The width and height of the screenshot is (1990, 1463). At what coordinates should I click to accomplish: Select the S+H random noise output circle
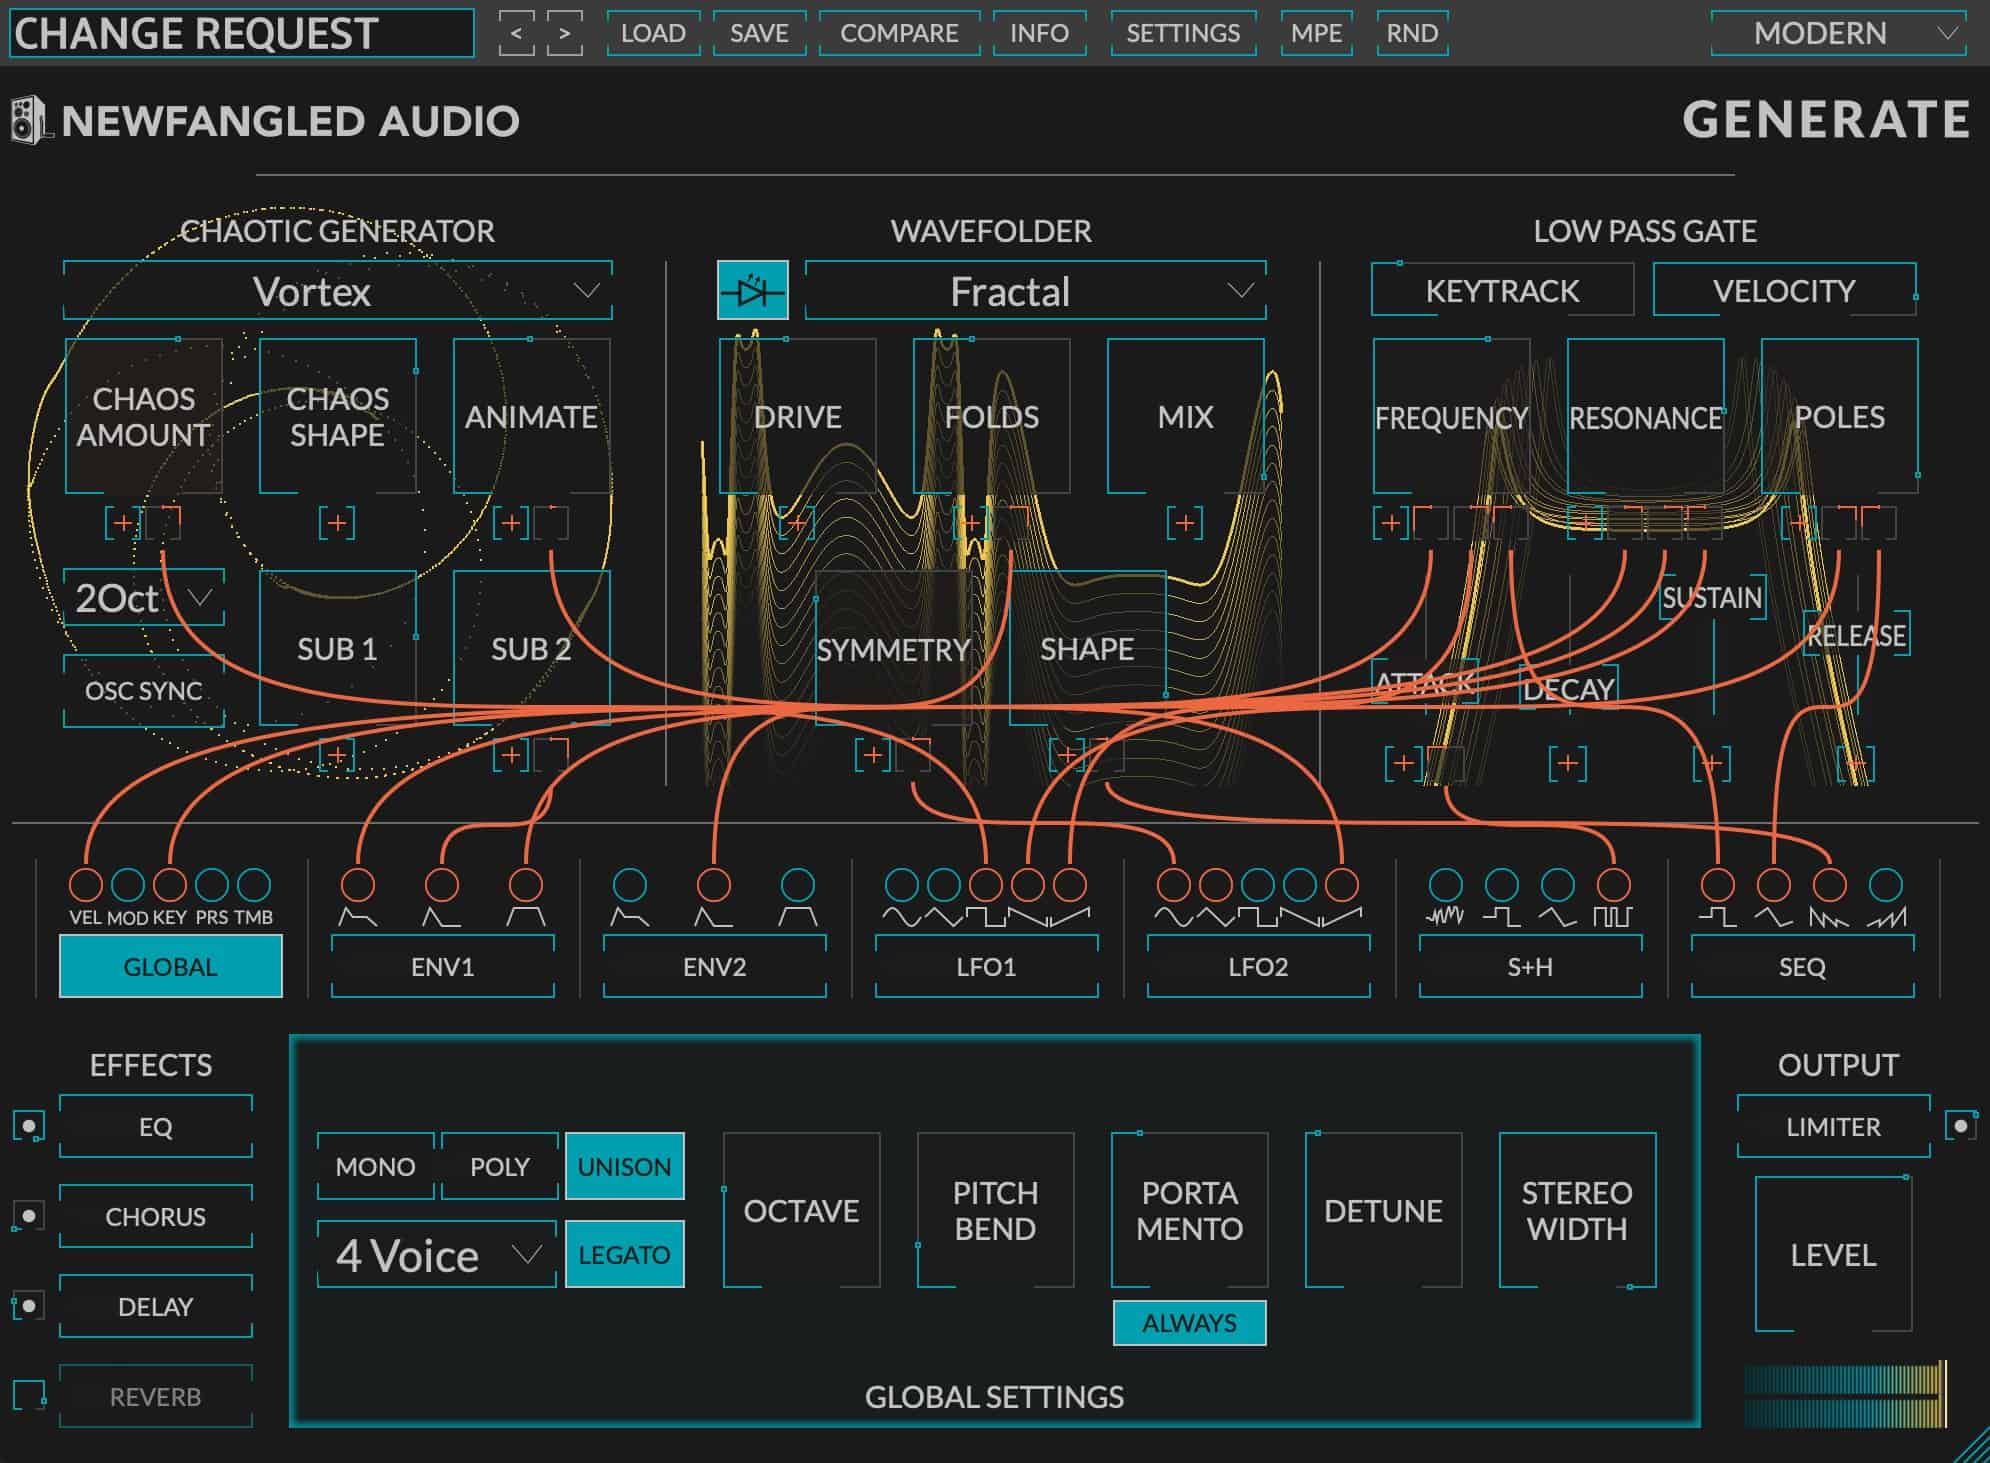coord(1446,885)
